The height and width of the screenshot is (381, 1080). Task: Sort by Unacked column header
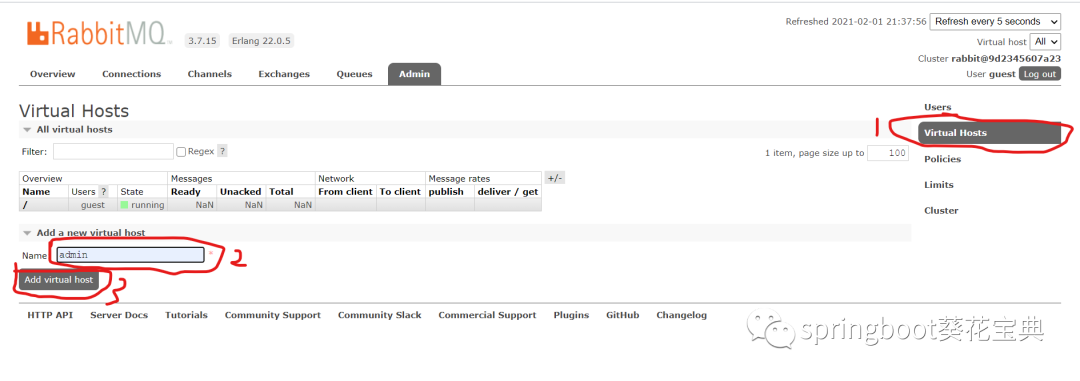[x=240, y=192]
